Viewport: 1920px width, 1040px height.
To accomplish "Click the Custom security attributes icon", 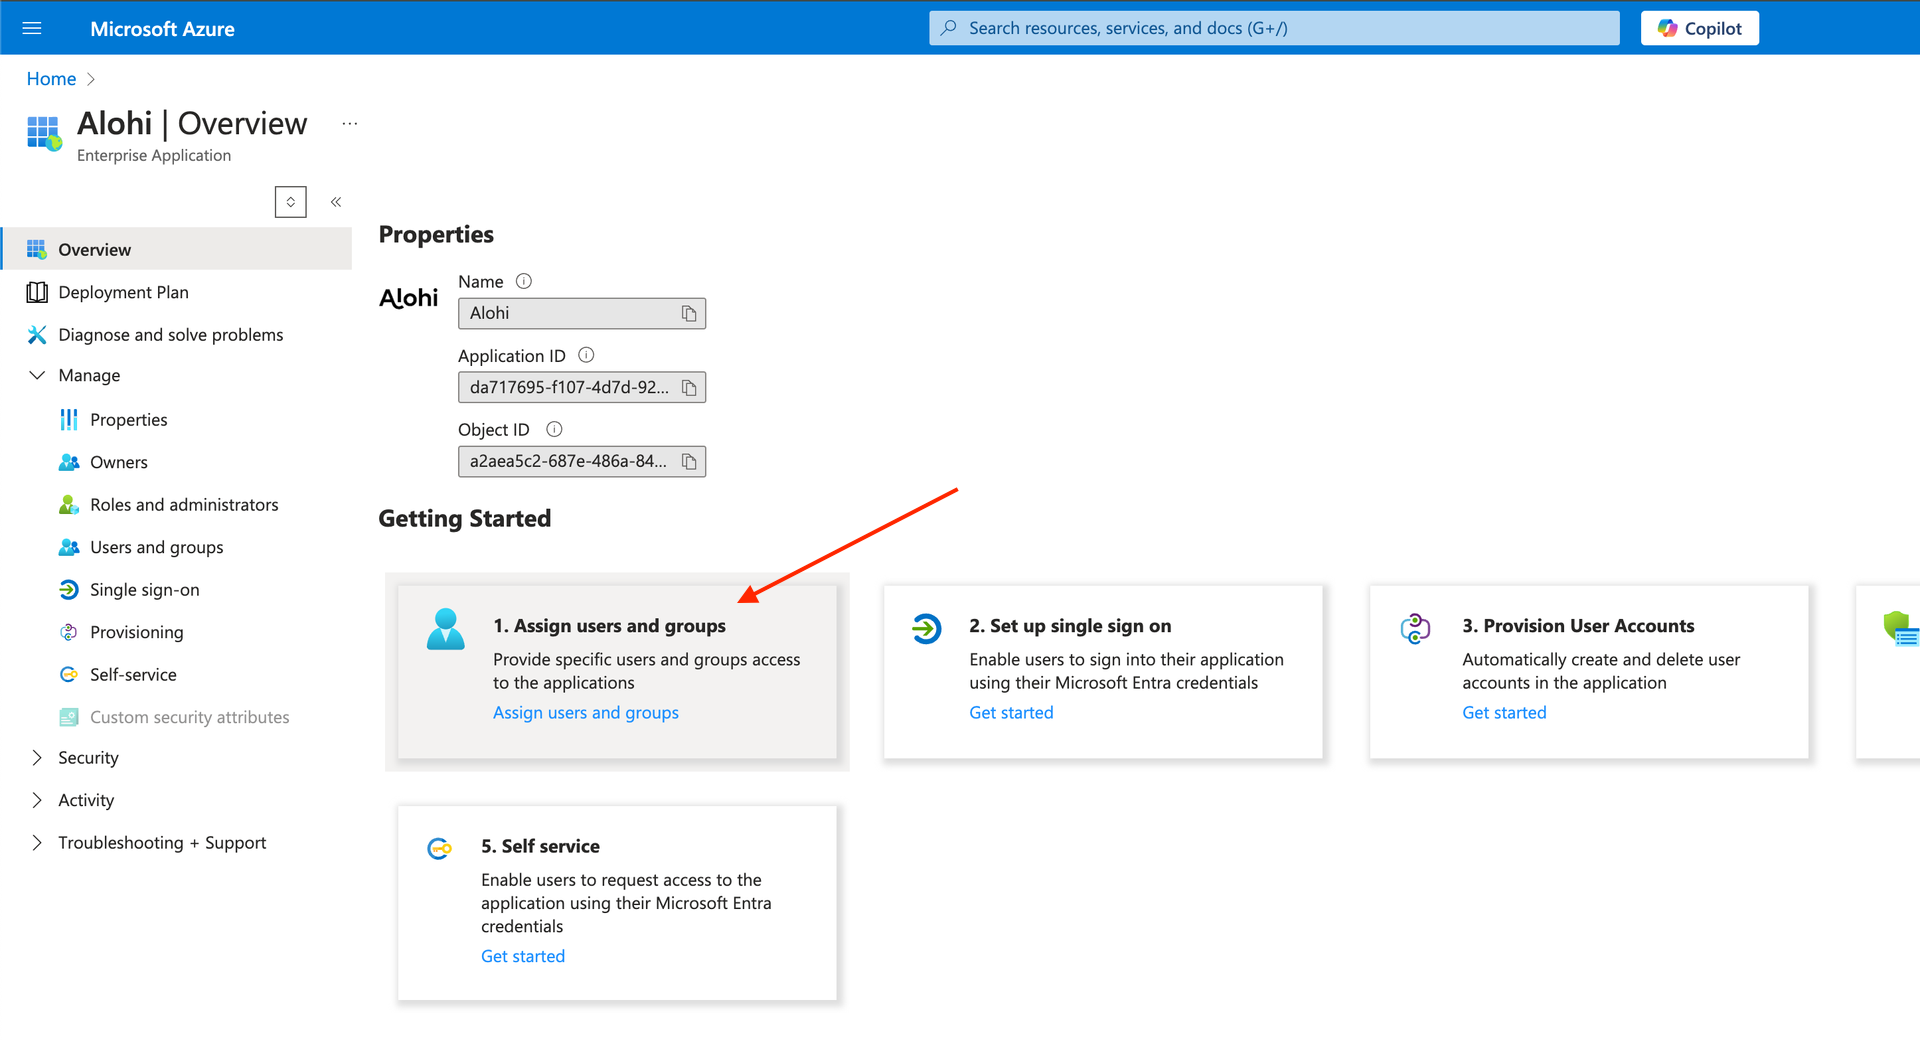I will (69, 717).
